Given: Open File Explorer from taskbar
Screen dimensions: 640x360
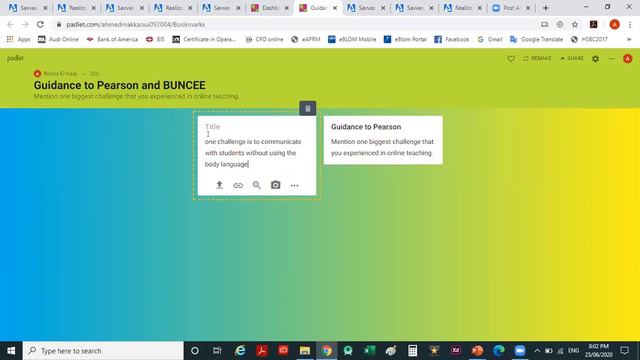Looking at the screenshot, I should pyautogui.click(x=305, y=351).
